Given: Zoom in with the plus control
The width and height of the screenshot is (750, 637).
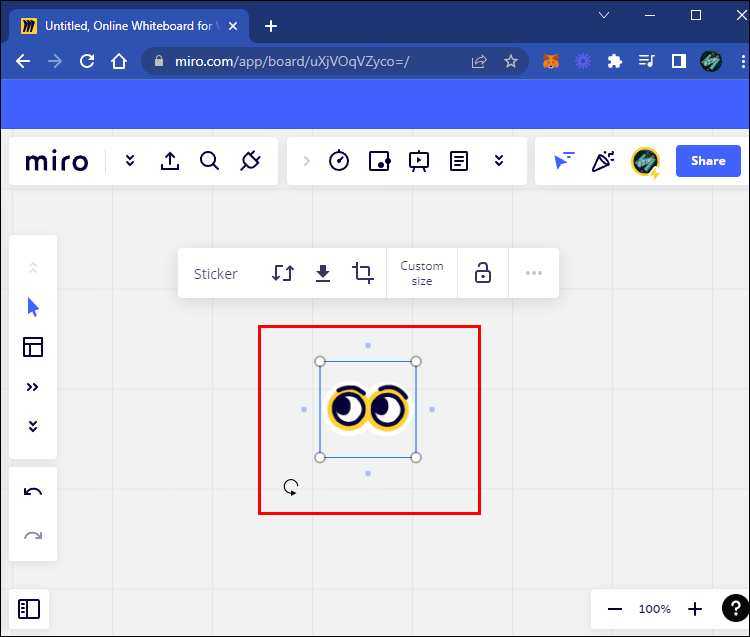Looking at the screenshot, I should (695, 609).
